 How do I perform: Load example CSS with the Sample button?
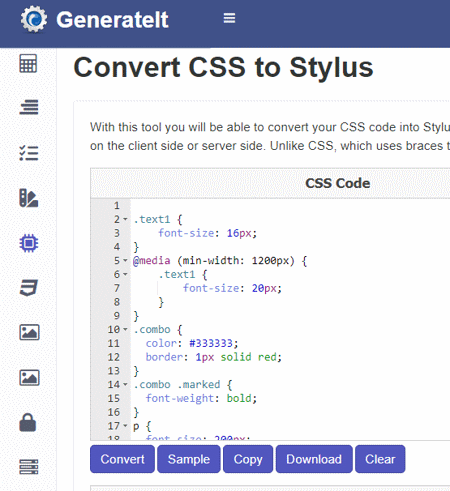(189, 459)
